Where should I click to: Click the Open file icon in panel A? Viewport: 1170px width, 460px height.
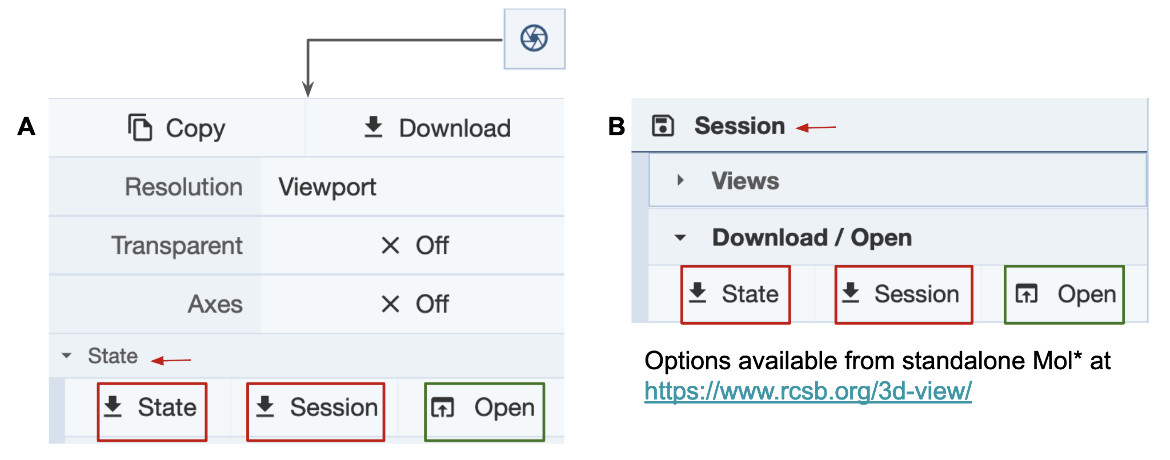click(x=443, y=408)
